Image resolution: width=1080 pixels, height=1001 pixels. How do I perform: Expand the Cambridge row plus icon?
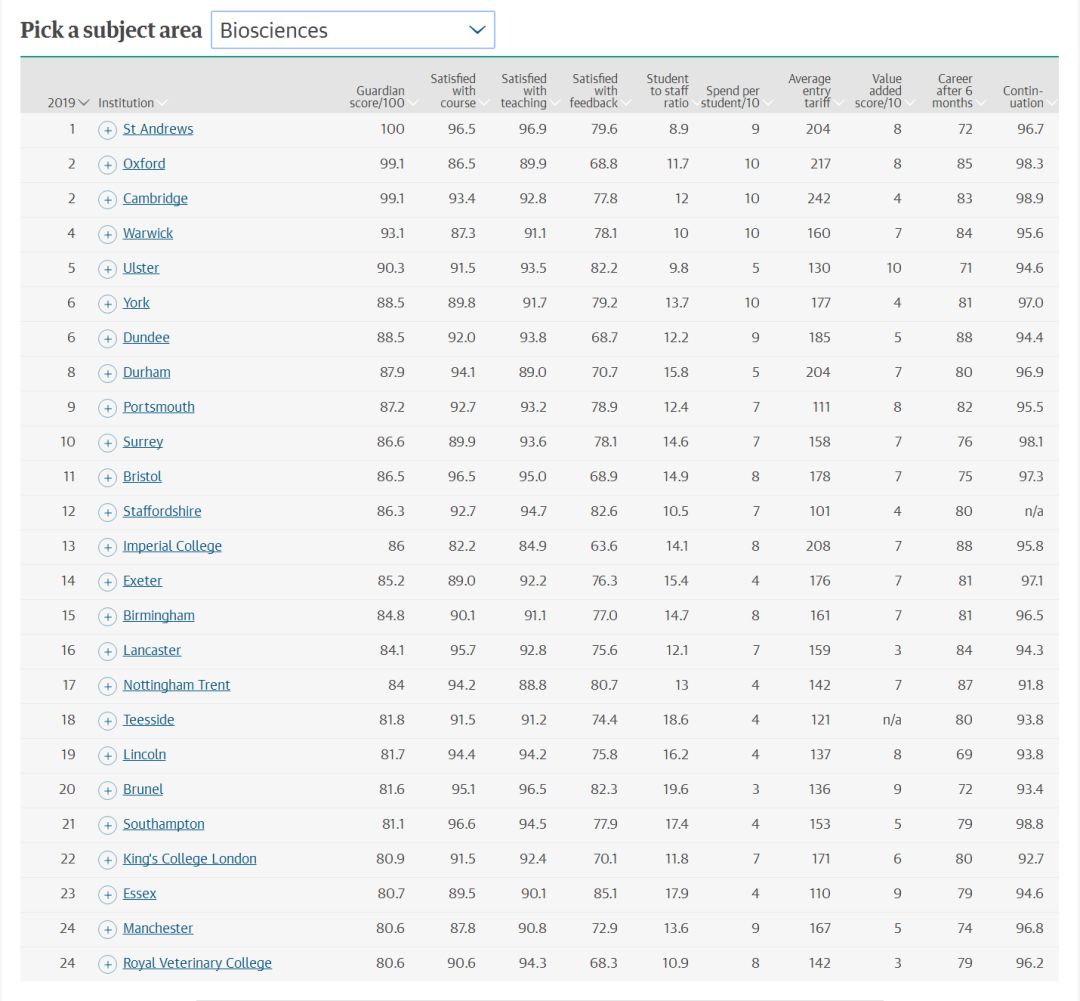(107, 199)
